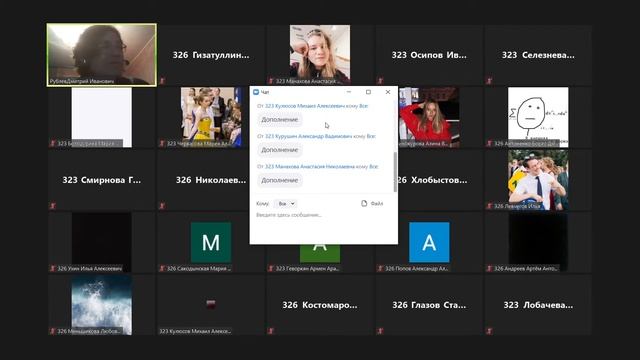Click sender name 323 Манакова Анастасия Николаевна in chat
Screen dimensions: 640x360
point(310,167)
